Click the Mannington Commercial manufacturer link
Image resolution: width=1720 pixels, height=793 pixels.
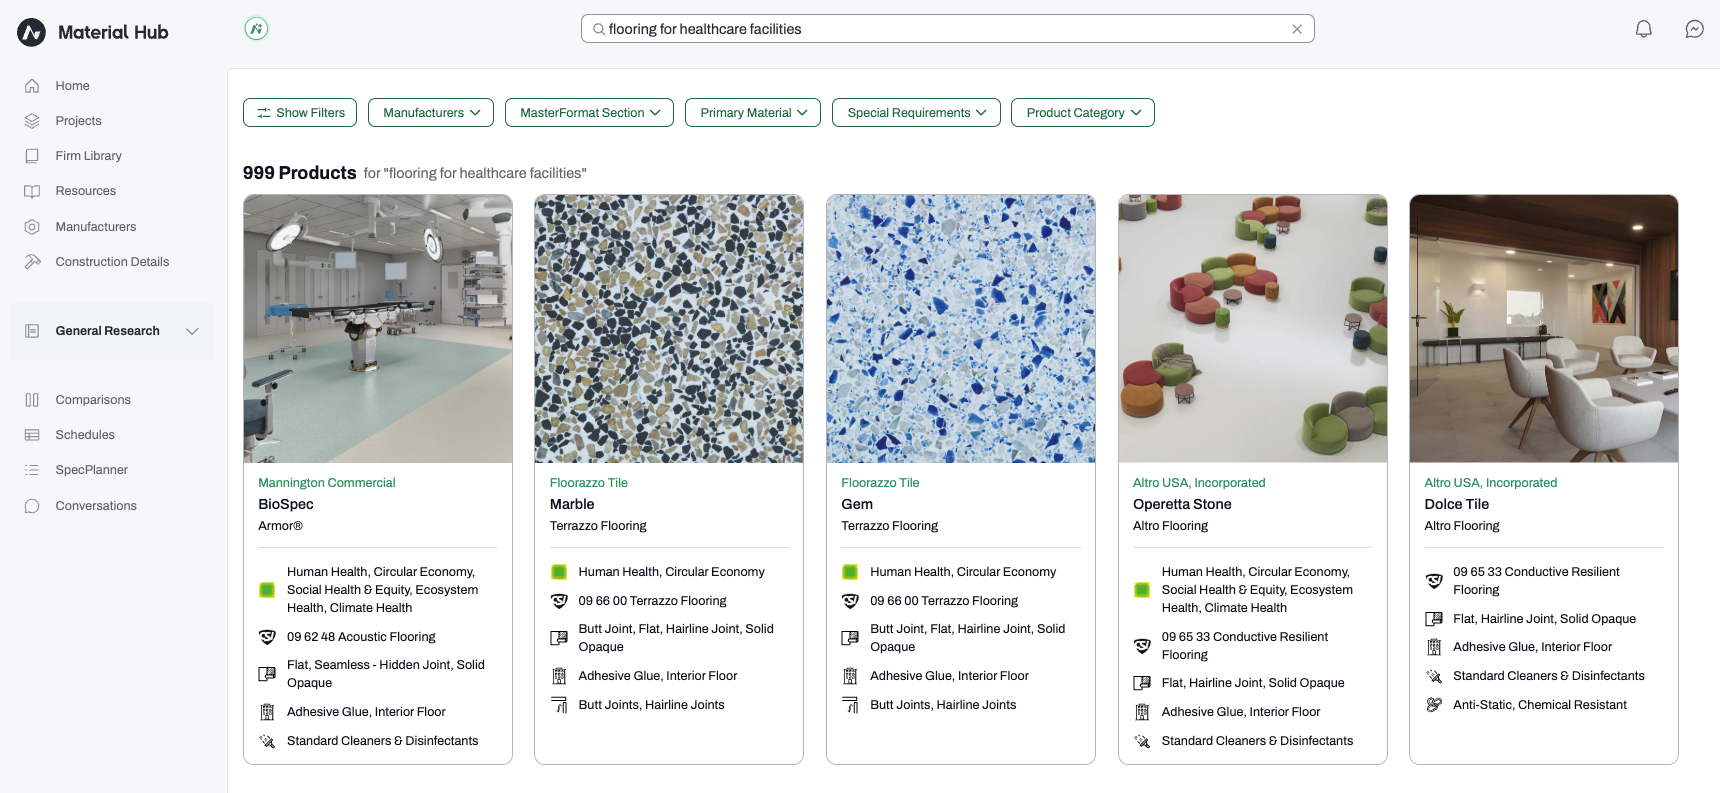[327, 483]
